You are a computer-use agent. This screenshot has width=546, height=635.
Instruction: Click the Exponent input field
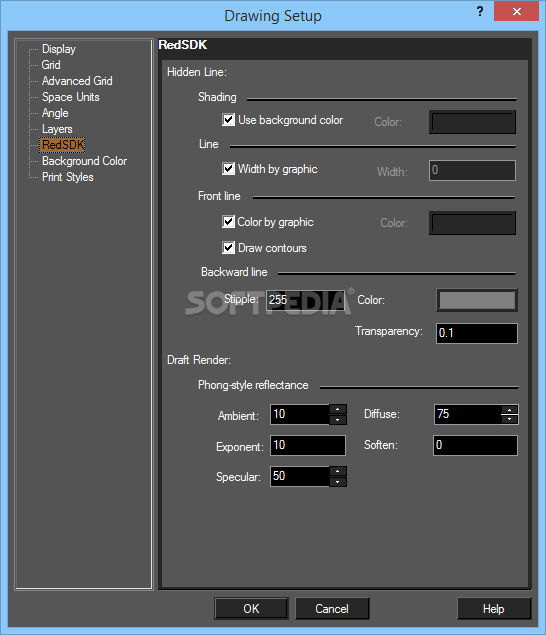point(308,445)
